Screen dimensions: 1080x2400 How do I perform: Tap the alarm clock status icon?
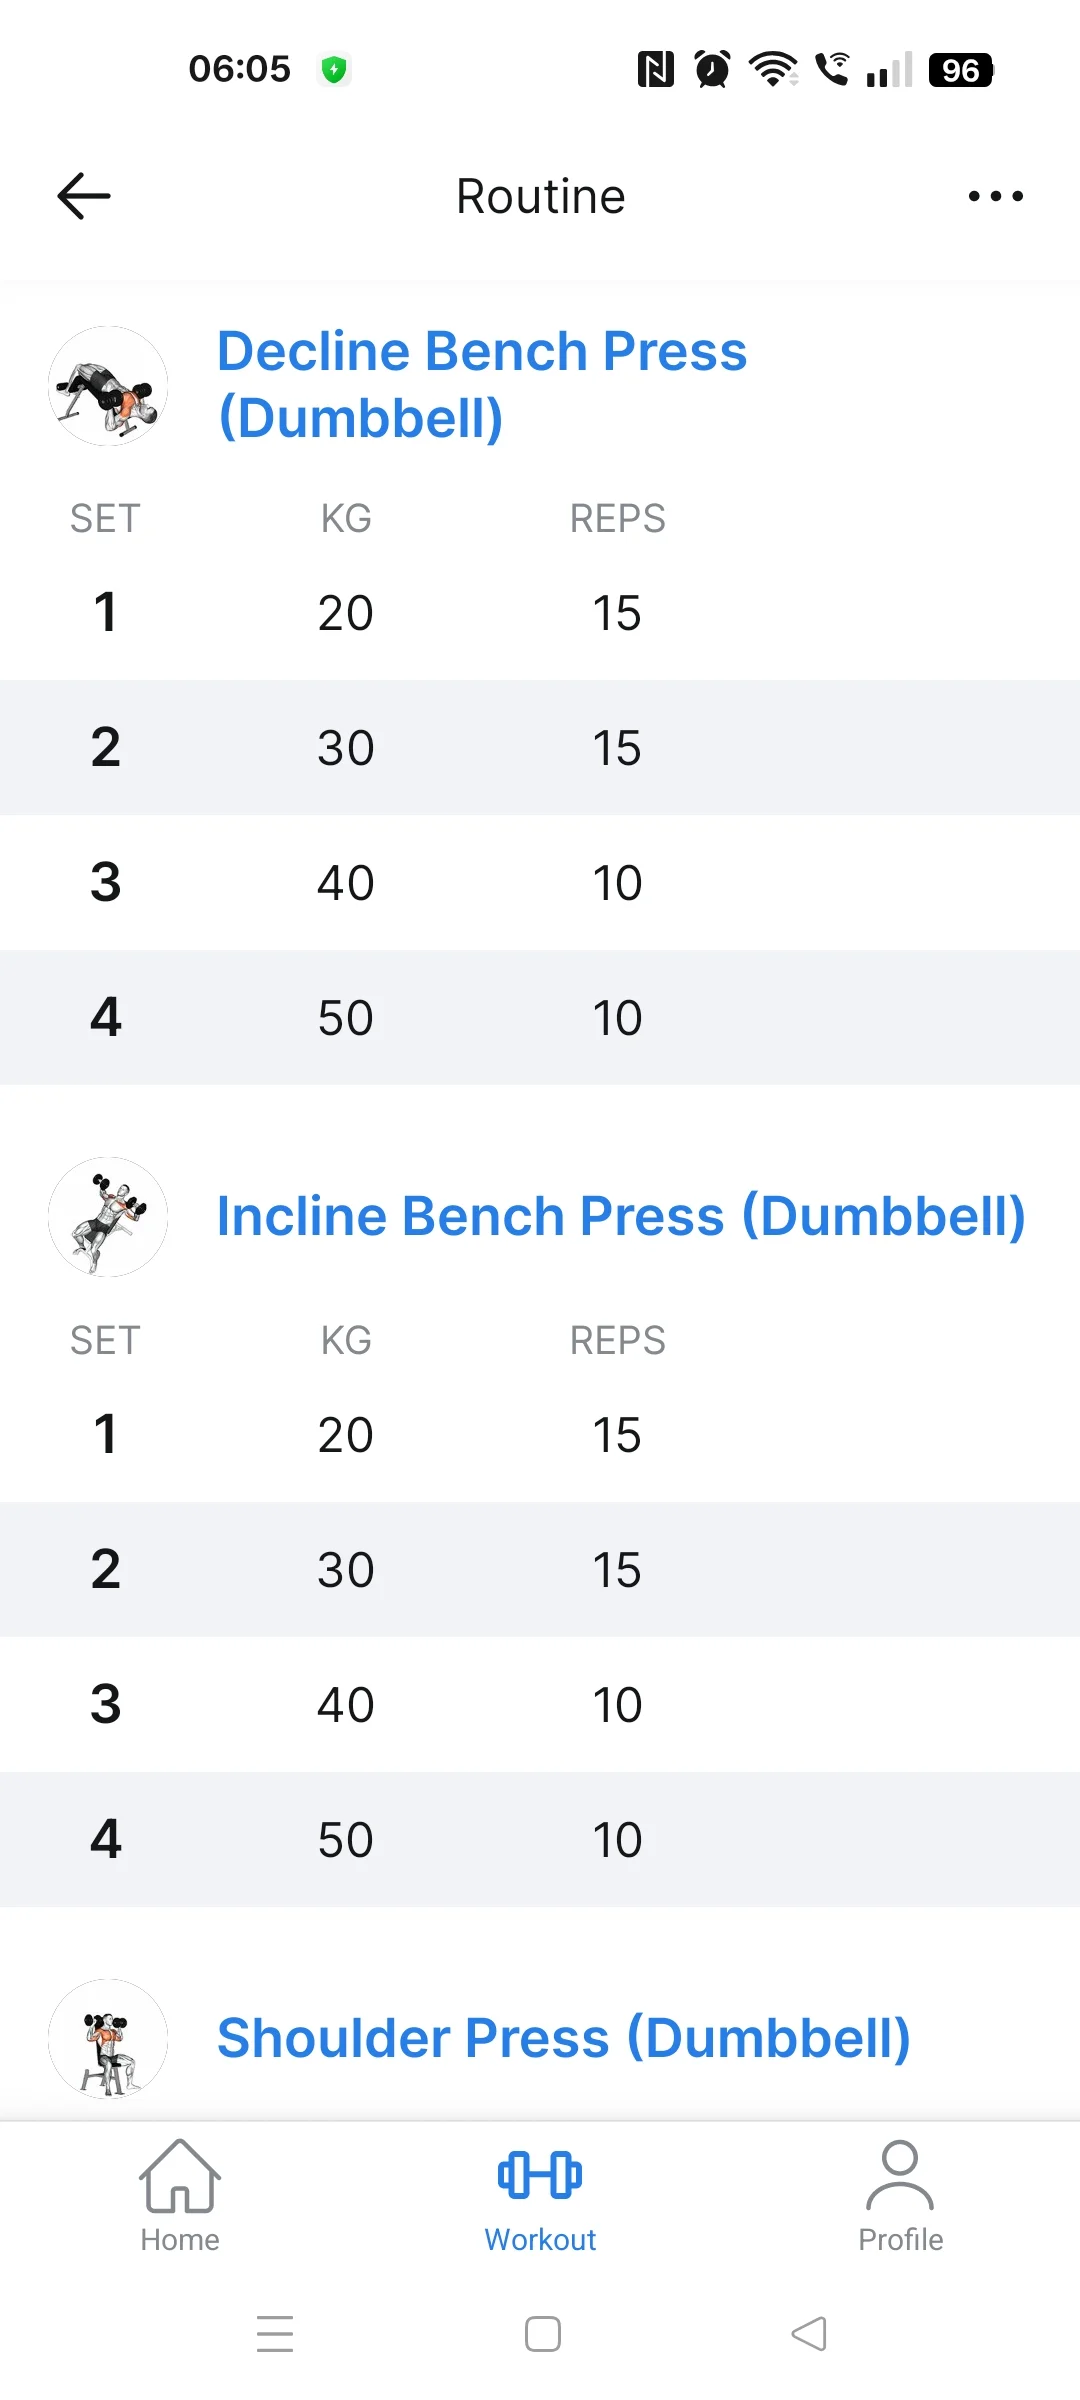coord(712,69)
